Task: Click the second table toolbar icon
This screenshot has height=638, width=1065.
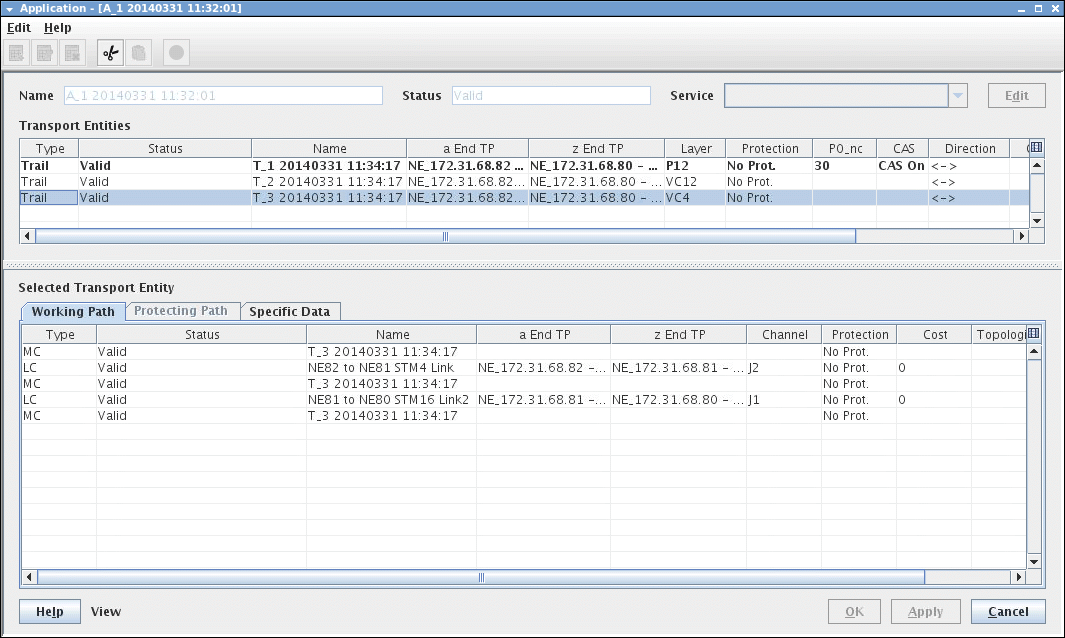Action: [x=44, y=53]
